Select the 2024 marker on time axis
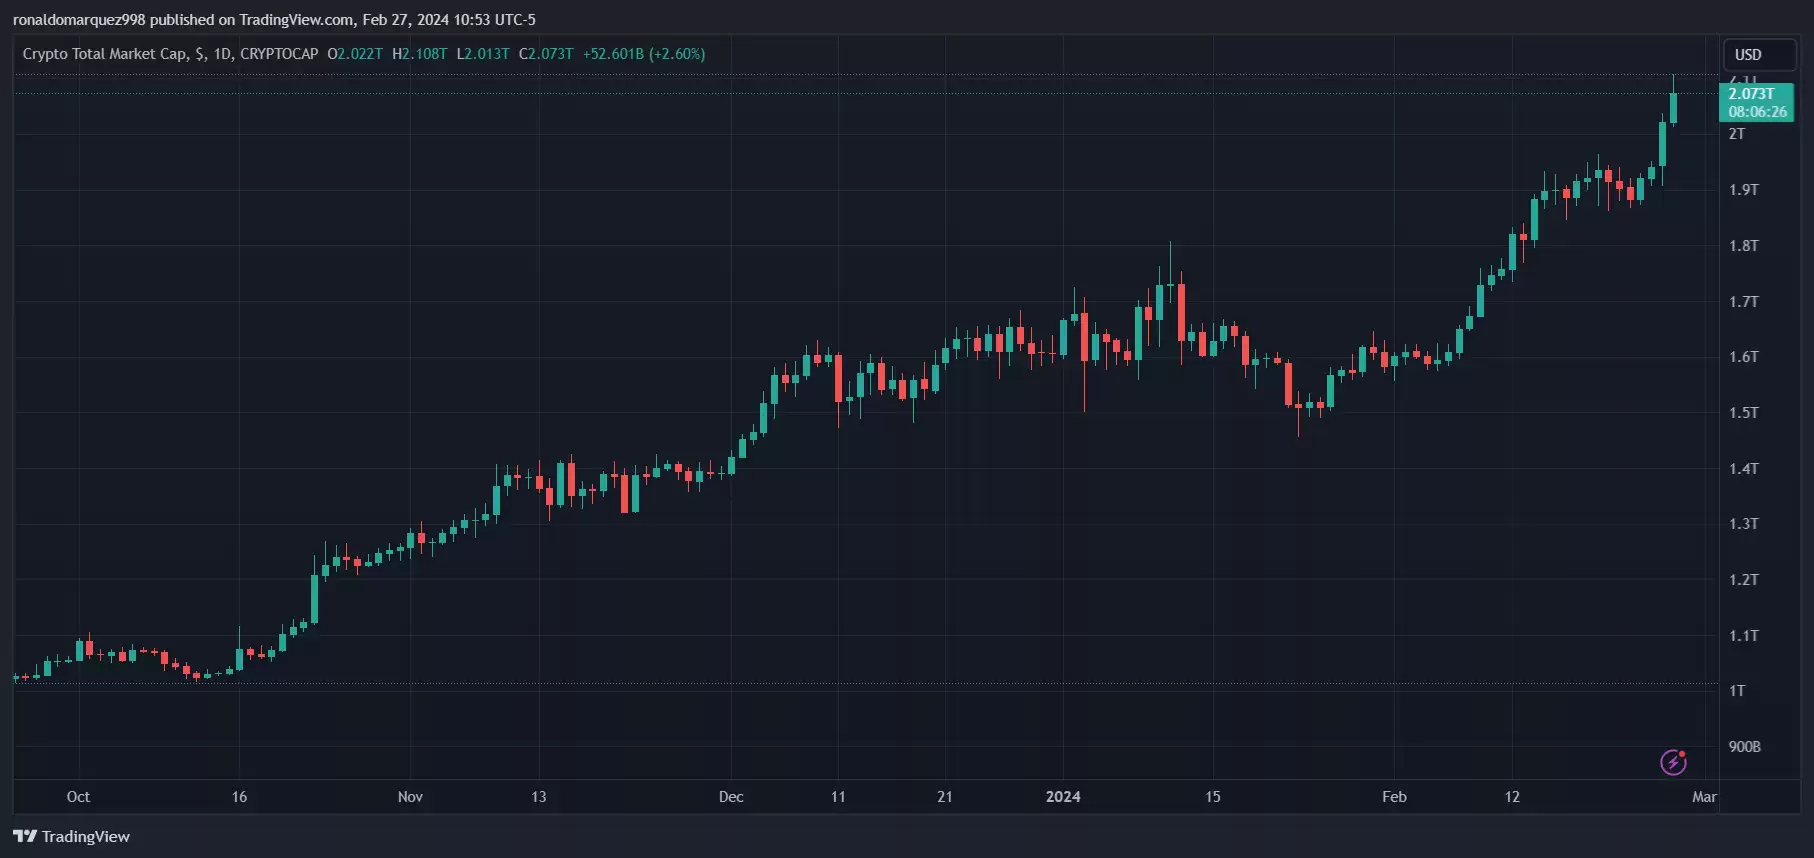The image size is (1814, 858). [1063, 797]
